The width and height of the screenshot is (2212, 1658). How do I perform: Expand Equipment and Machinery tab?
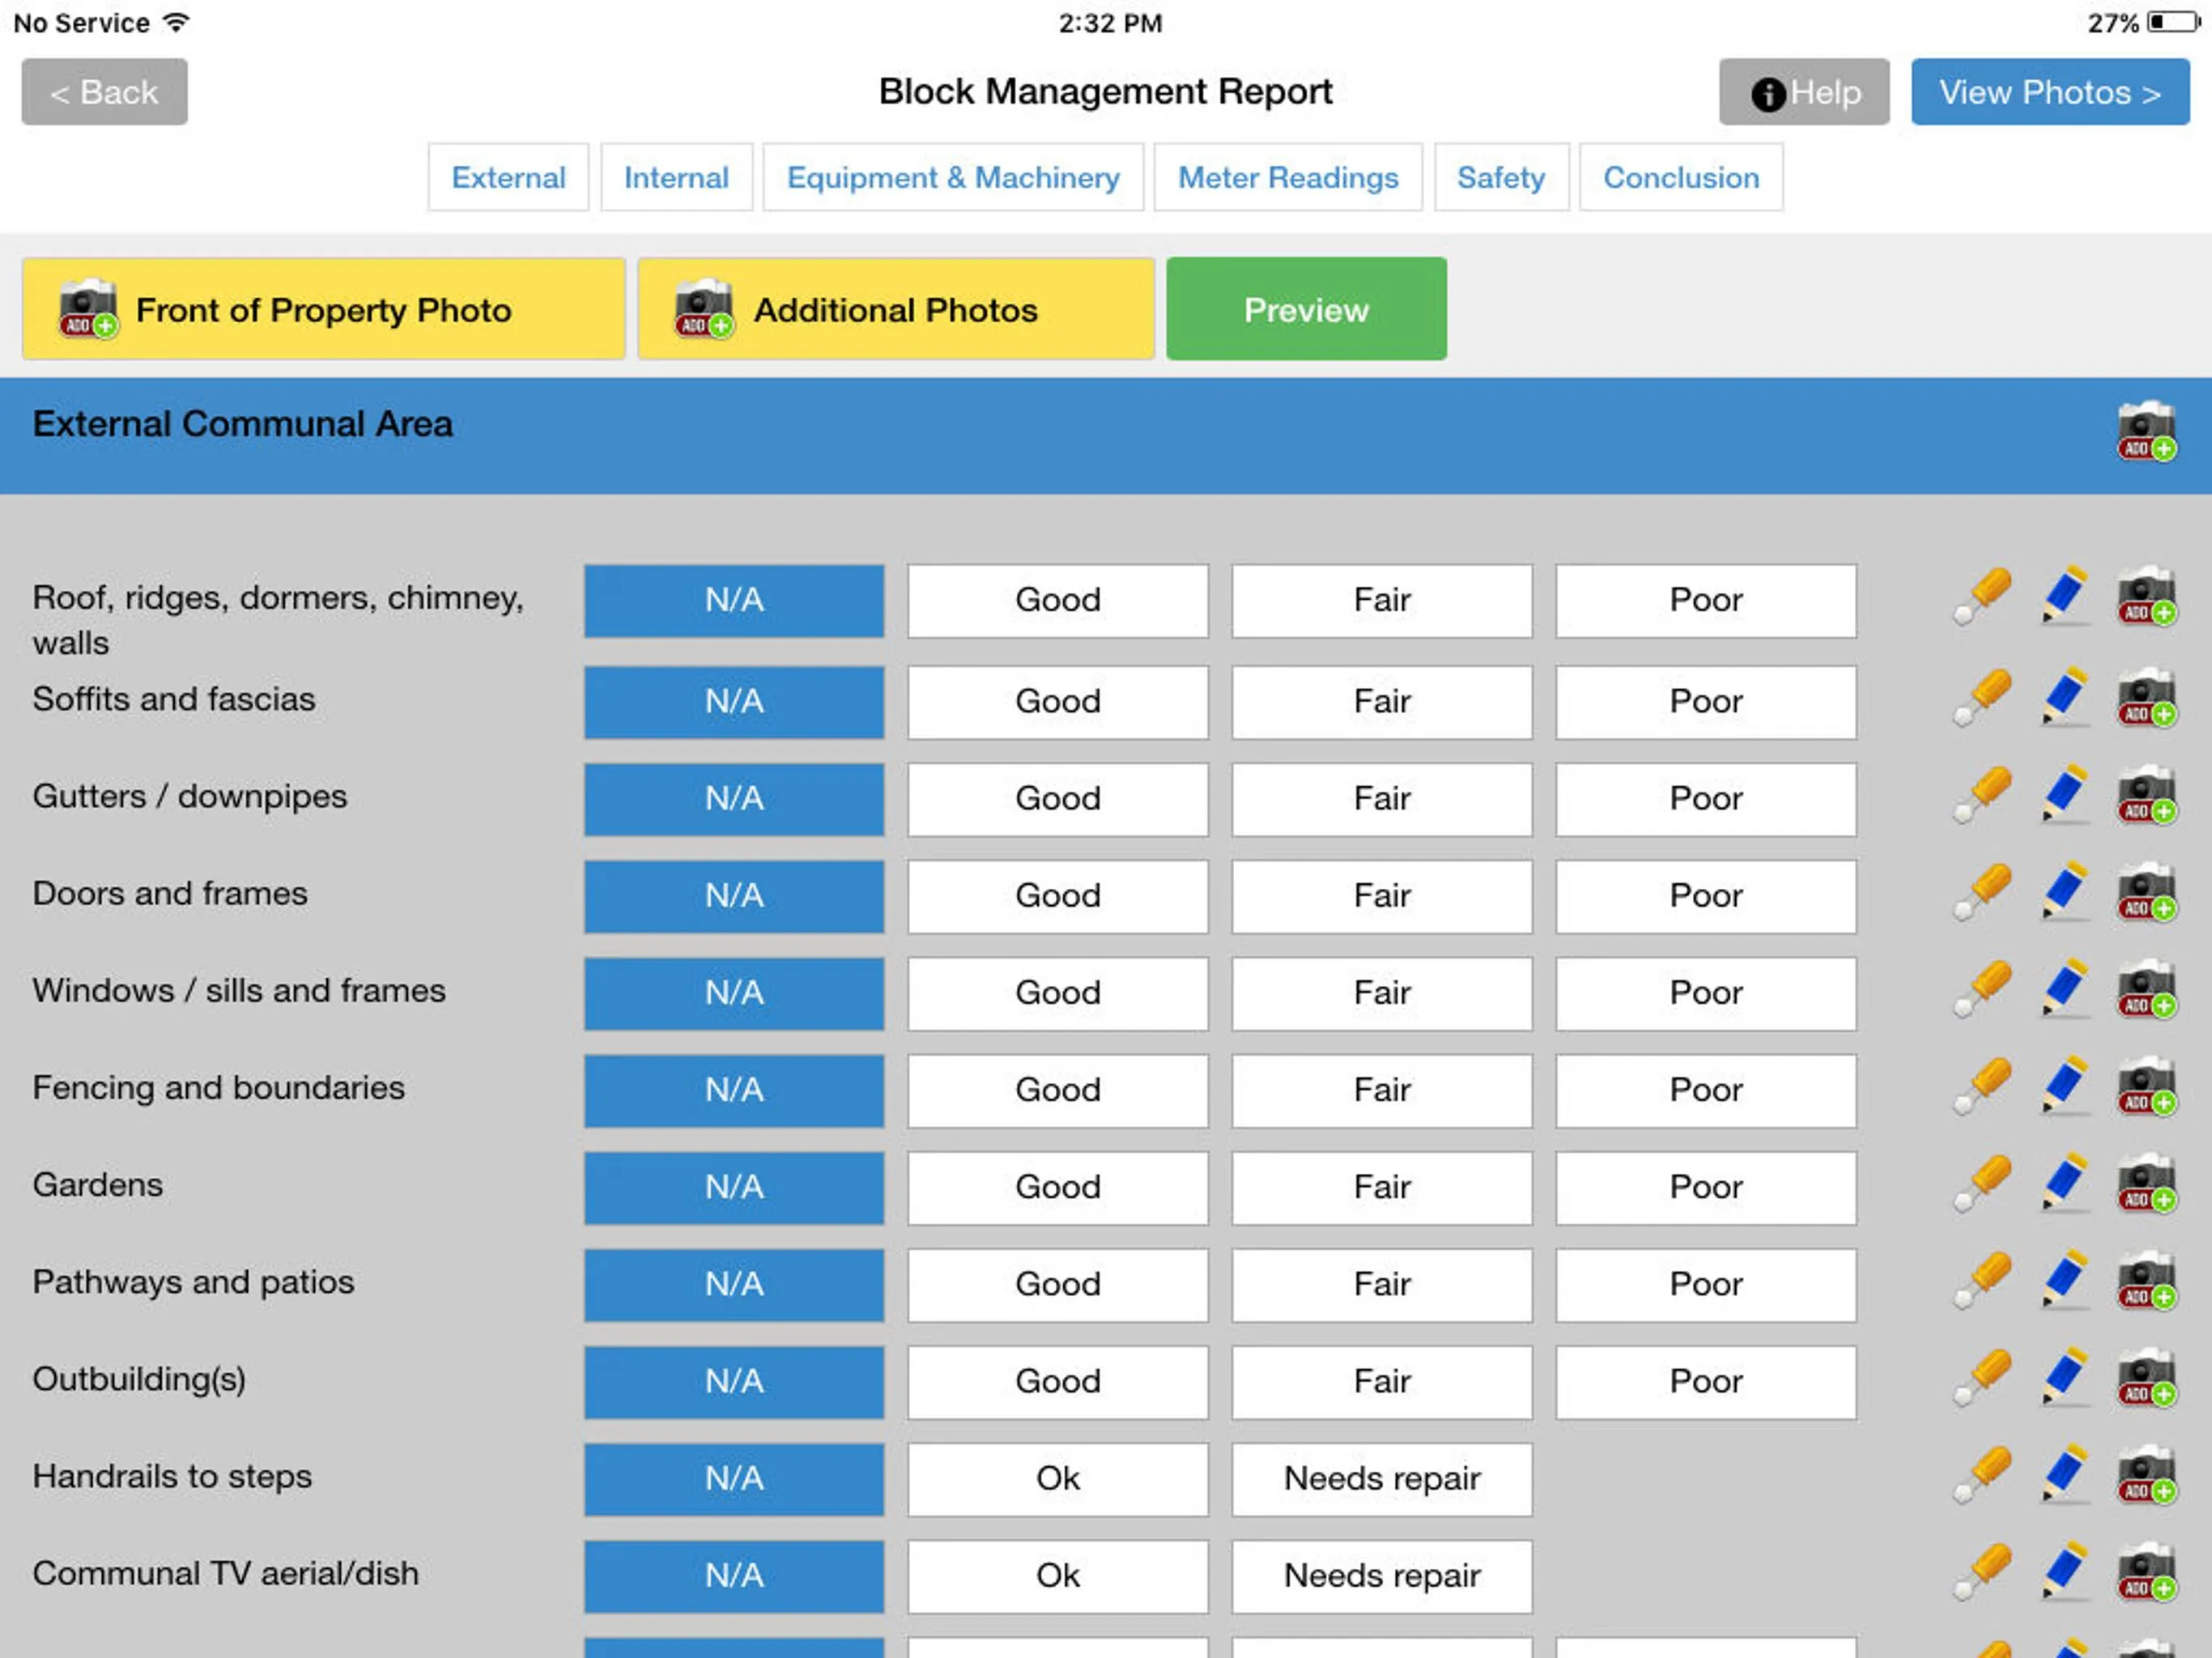[953, 176]
